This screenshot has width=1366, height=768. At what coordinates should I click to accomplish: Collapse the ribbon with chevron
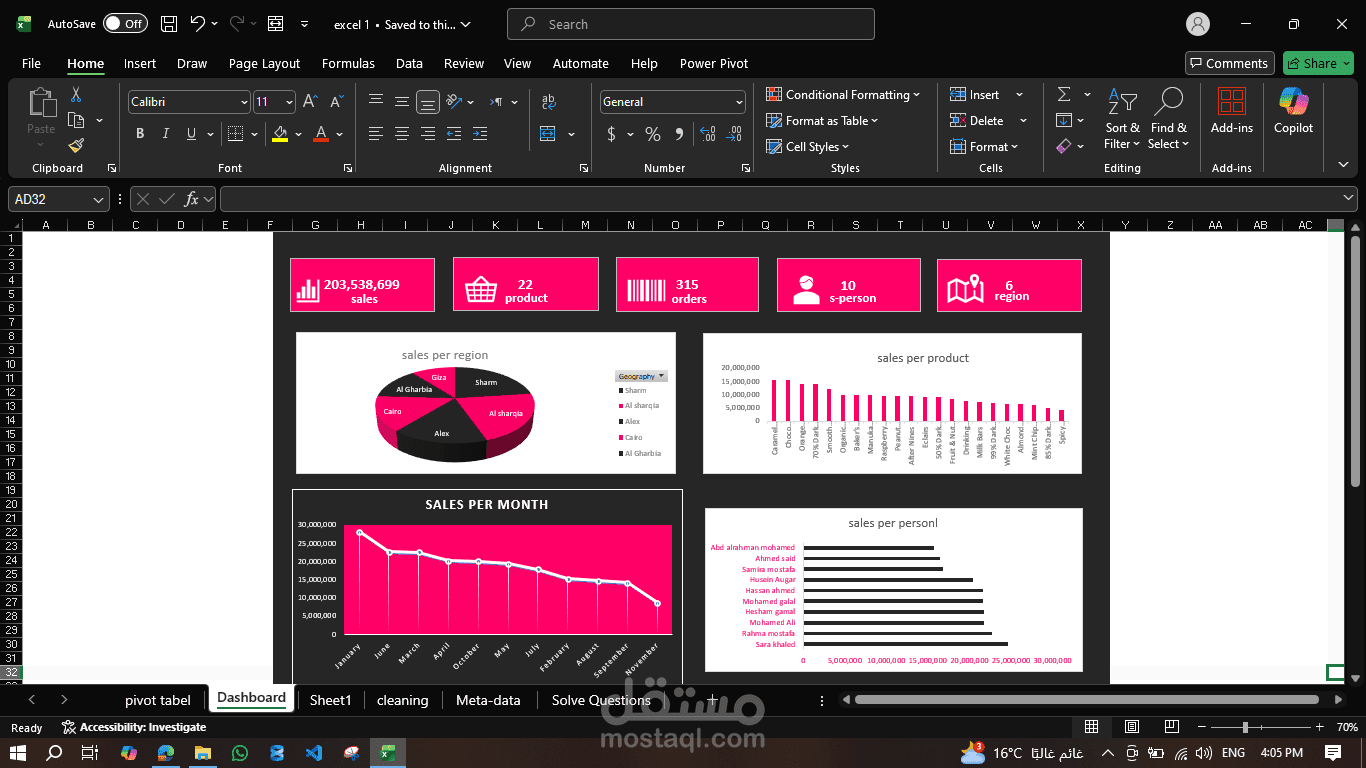(x=1343, y=165)
